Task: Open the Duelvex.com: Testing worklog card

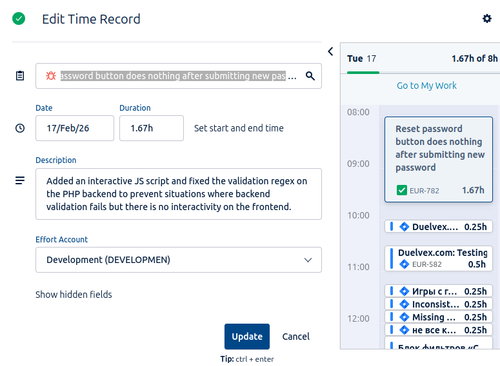Action: [438, 258]
